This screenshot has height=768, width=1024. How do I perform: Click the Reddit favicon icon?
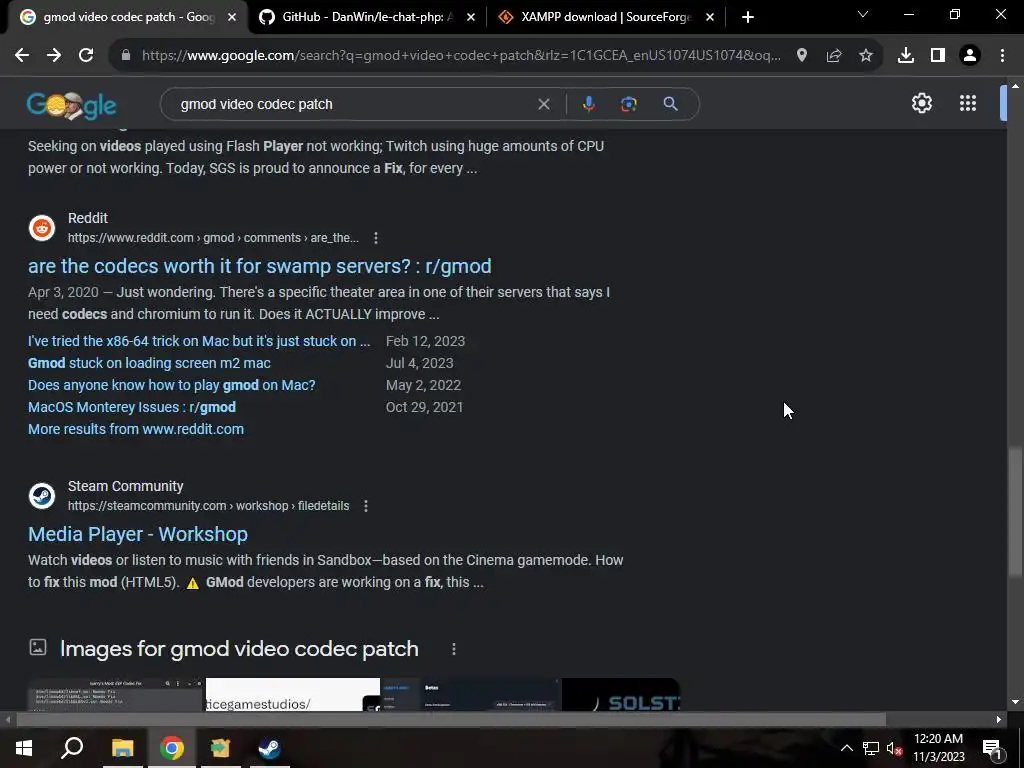42,228
